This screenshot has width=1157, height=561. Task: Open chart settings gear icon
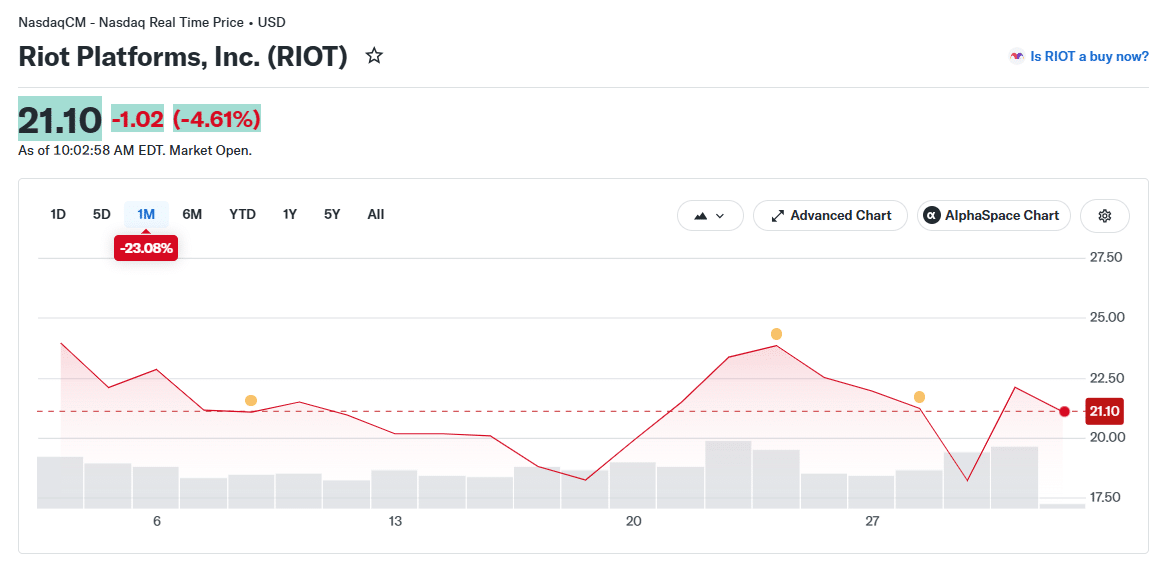[x=1105, y=216]
